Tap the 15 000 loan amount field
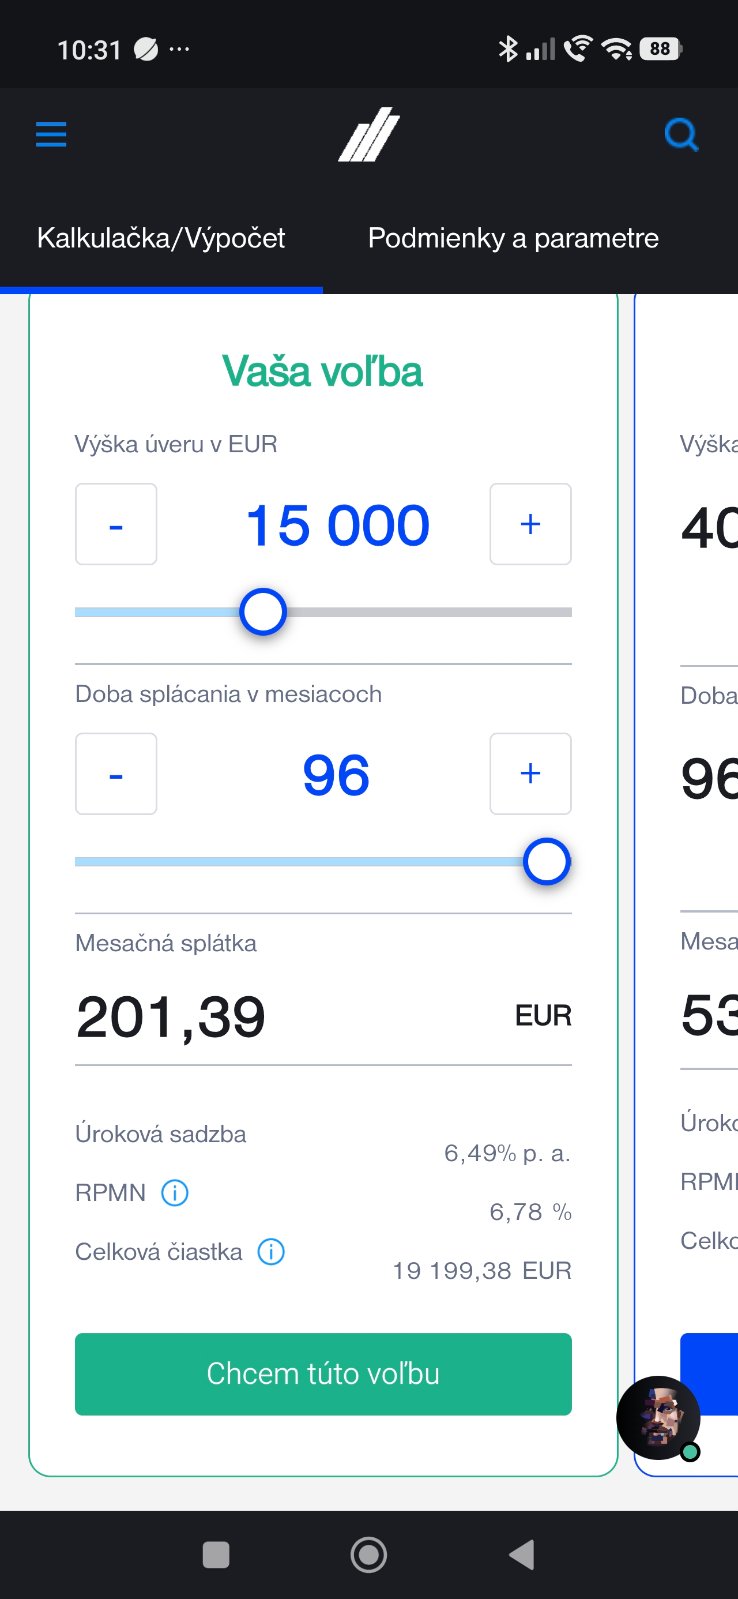This screenshot has height=1599, width=738. coord(337,526)
